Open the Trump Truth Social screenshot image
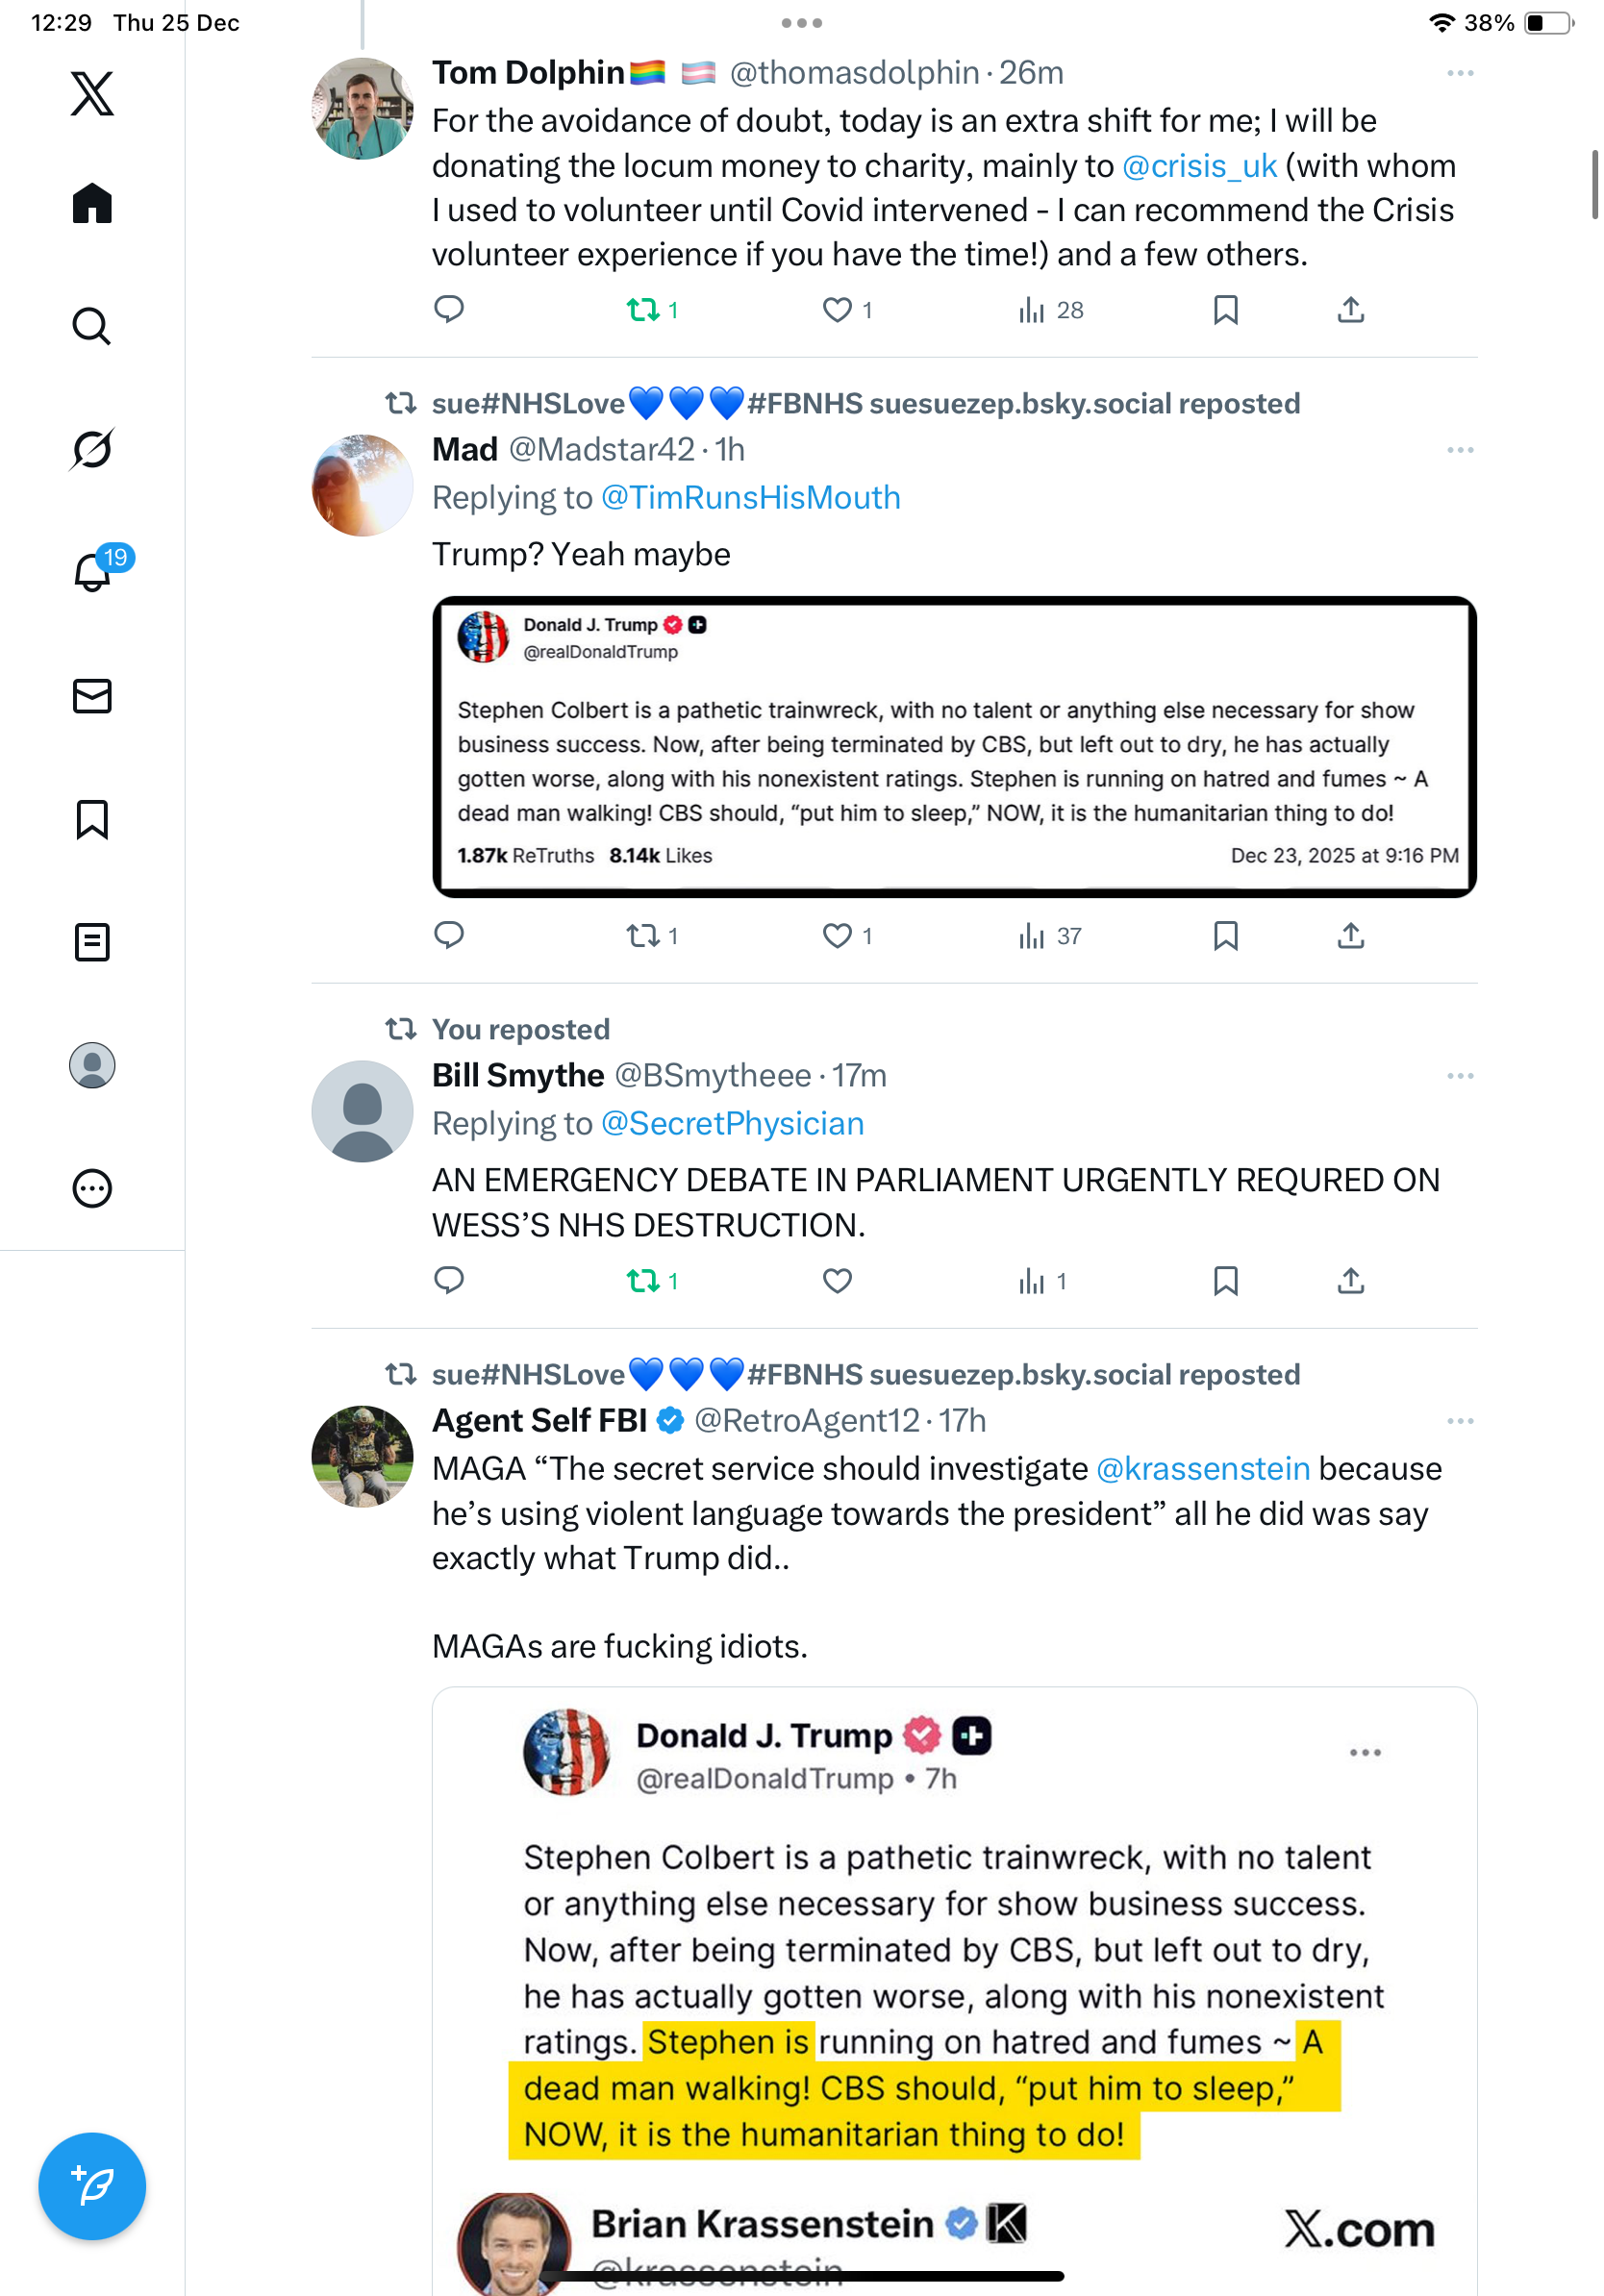1604x2296 pixels. (x=954, y=746)
